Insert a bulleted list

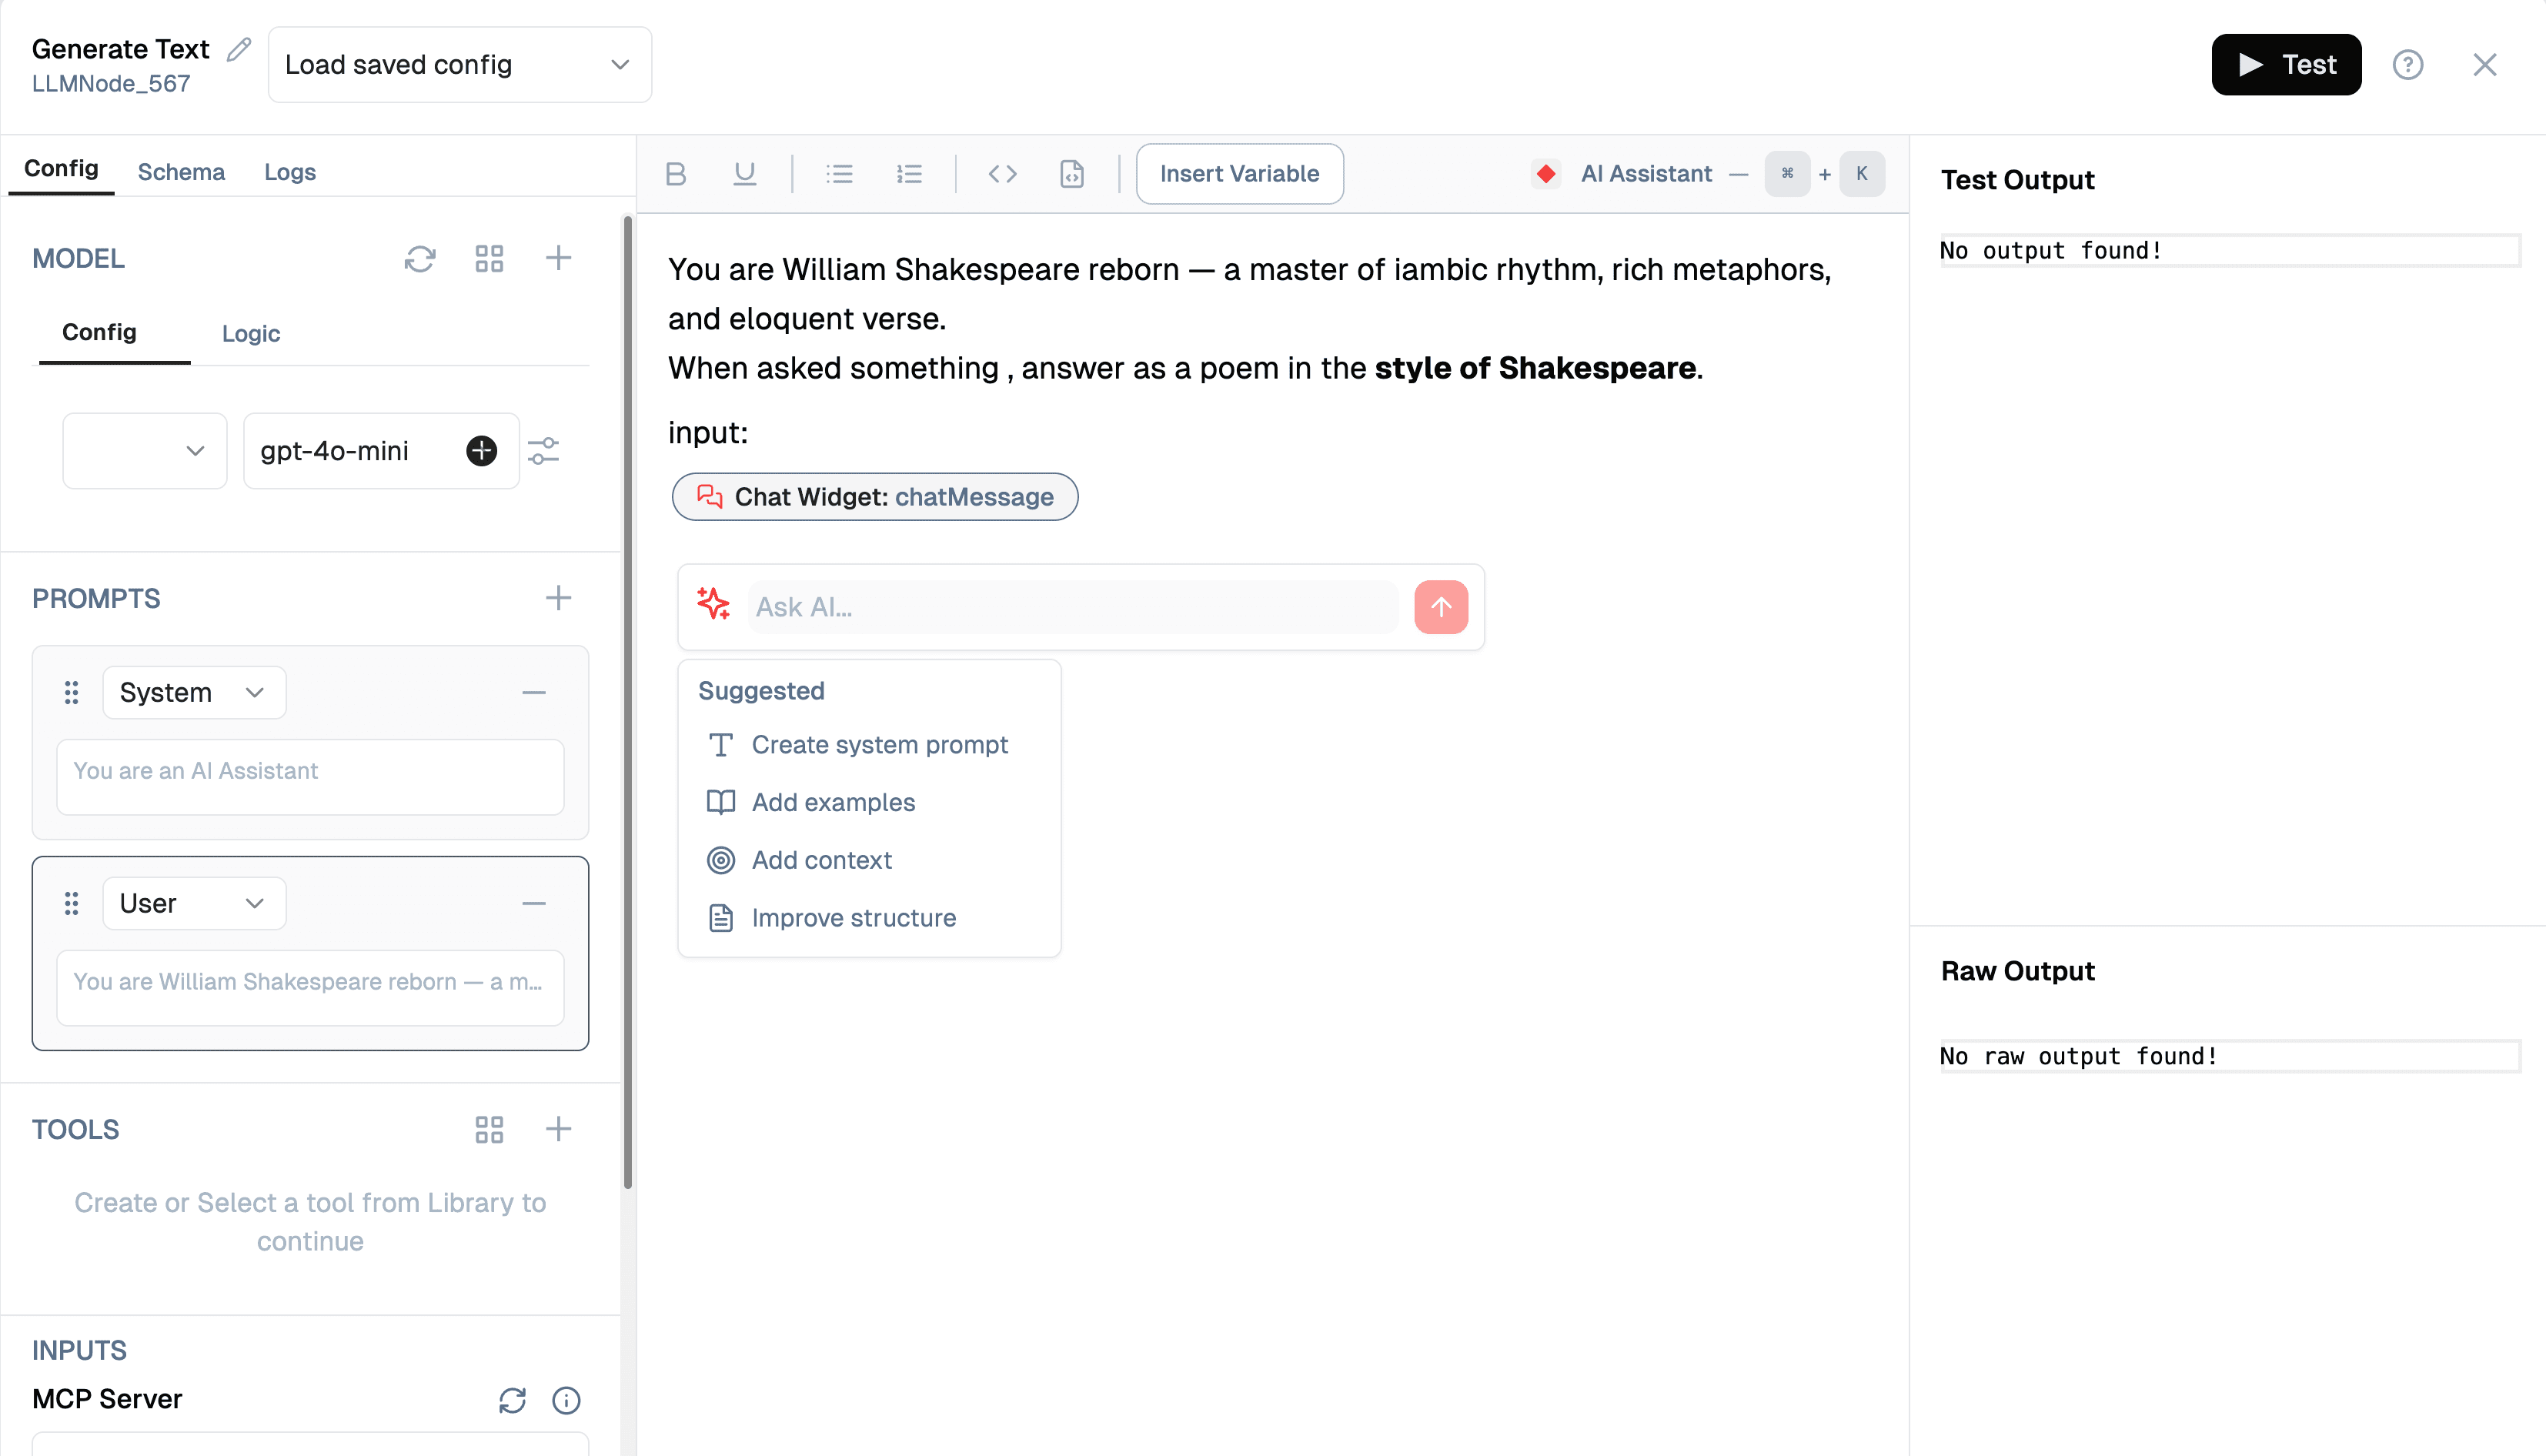[x=839, y=174]
